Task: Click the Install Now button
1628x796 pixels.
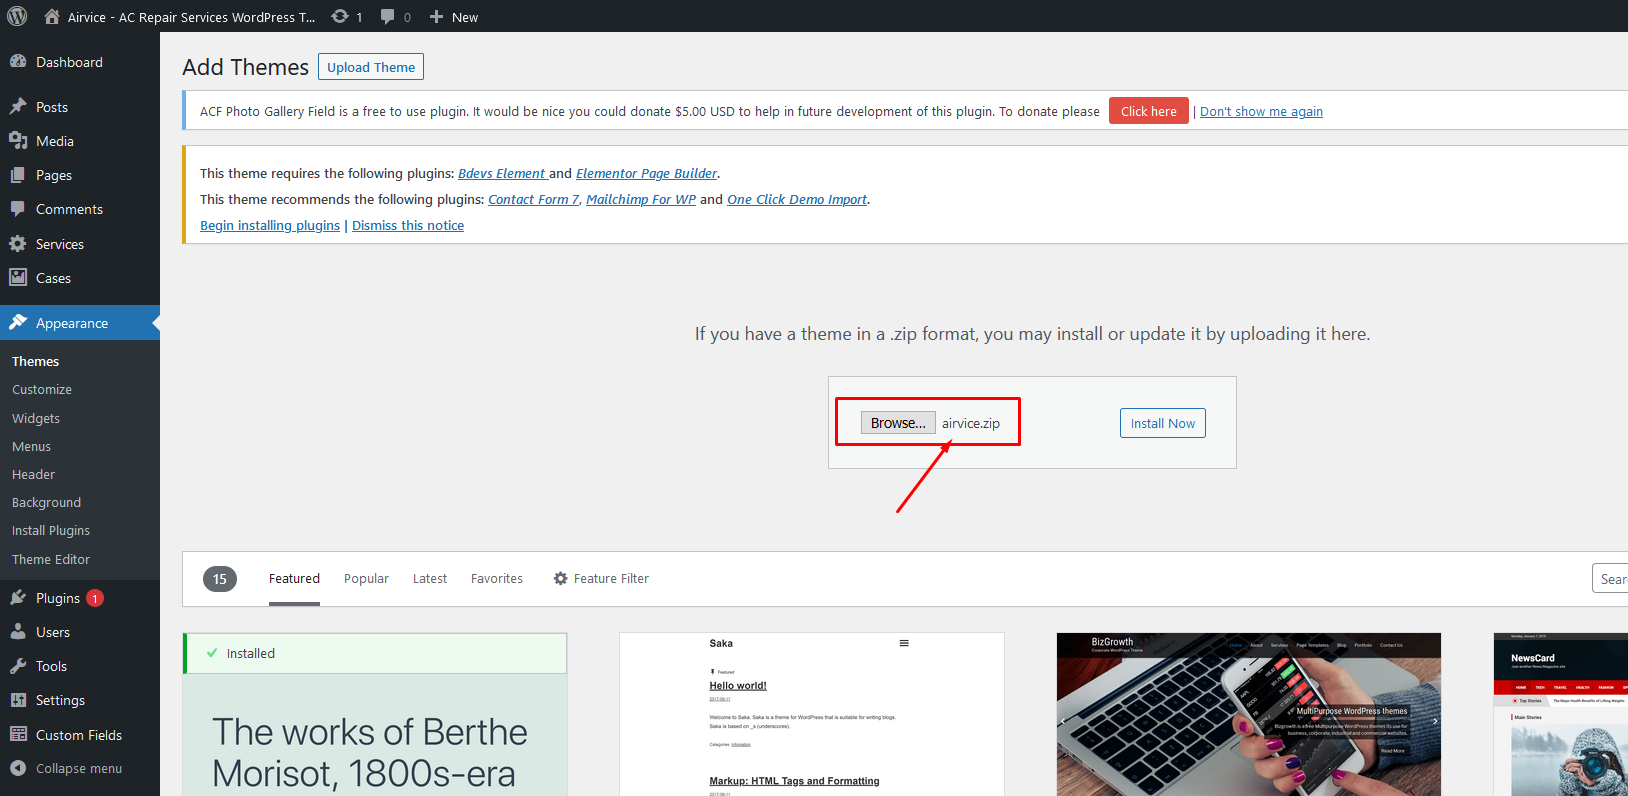Action: 1163,423
